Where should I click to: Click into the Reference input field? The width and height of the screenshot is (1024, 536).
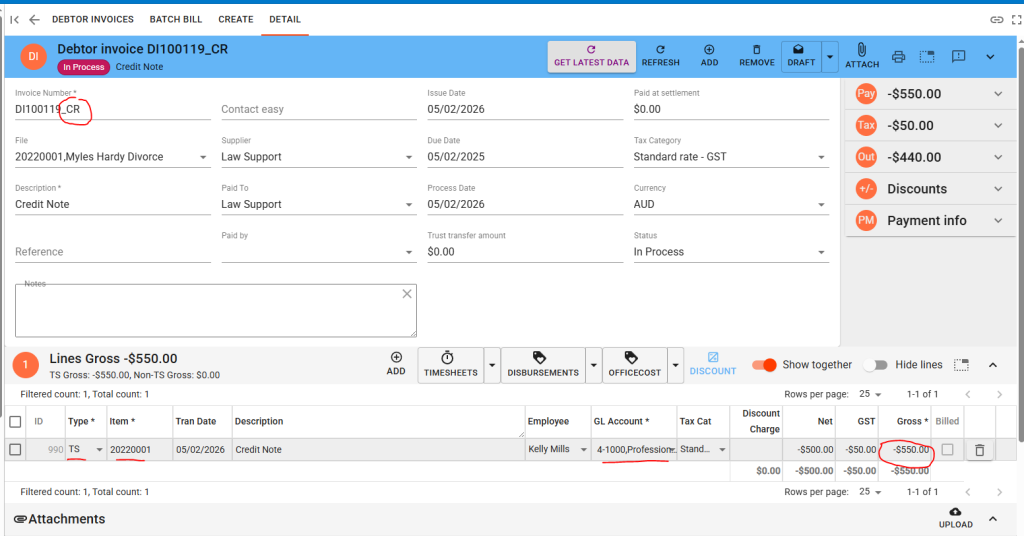[112, 252]
